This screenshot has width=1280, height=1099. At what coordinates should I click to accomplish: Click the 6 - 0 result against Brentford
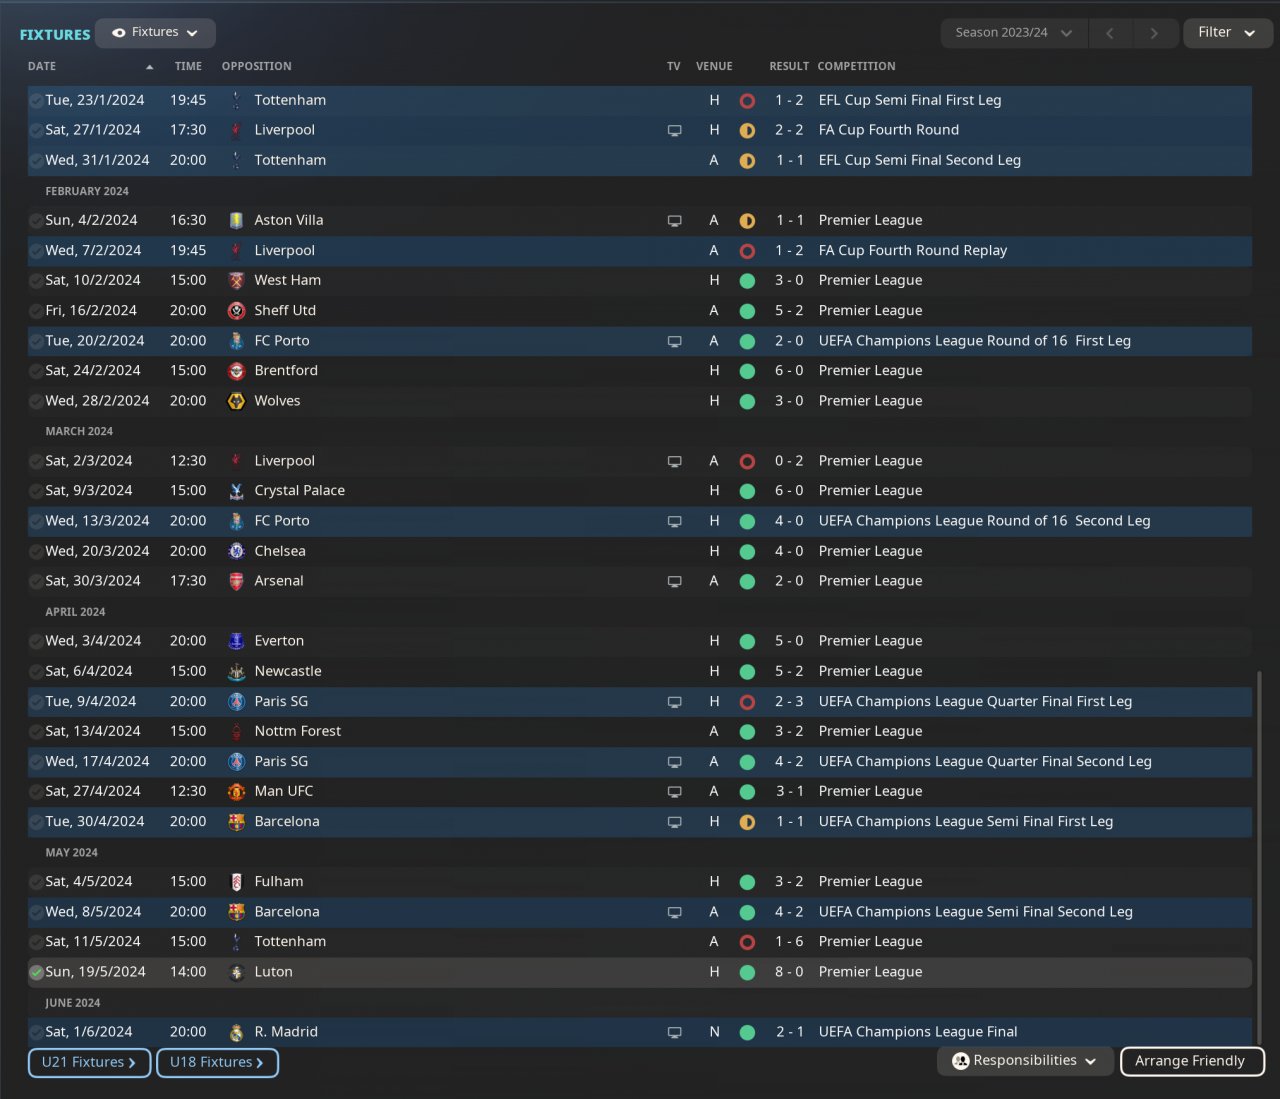pos(789,370)
